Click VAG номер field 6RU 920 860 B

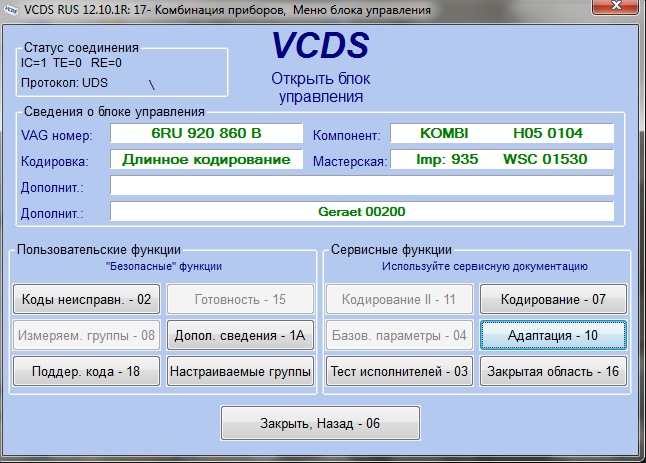tap(206, 133)
